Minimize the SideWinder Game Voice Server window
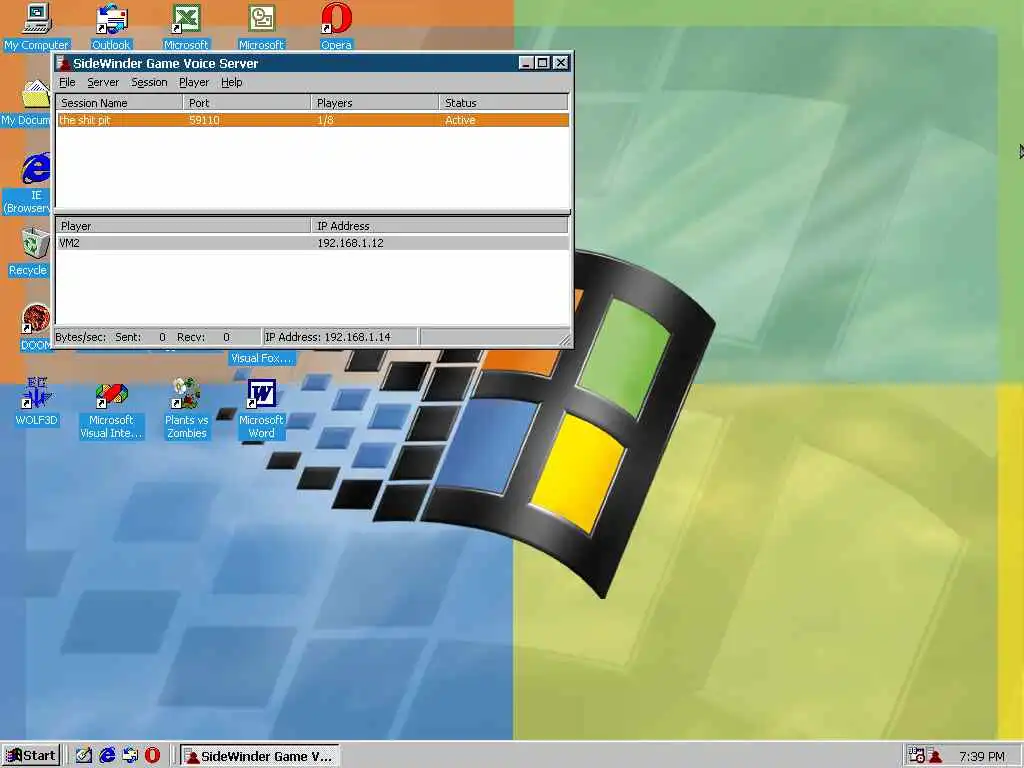This screenshot has height=768, width=1024. [x=526, y=63]
